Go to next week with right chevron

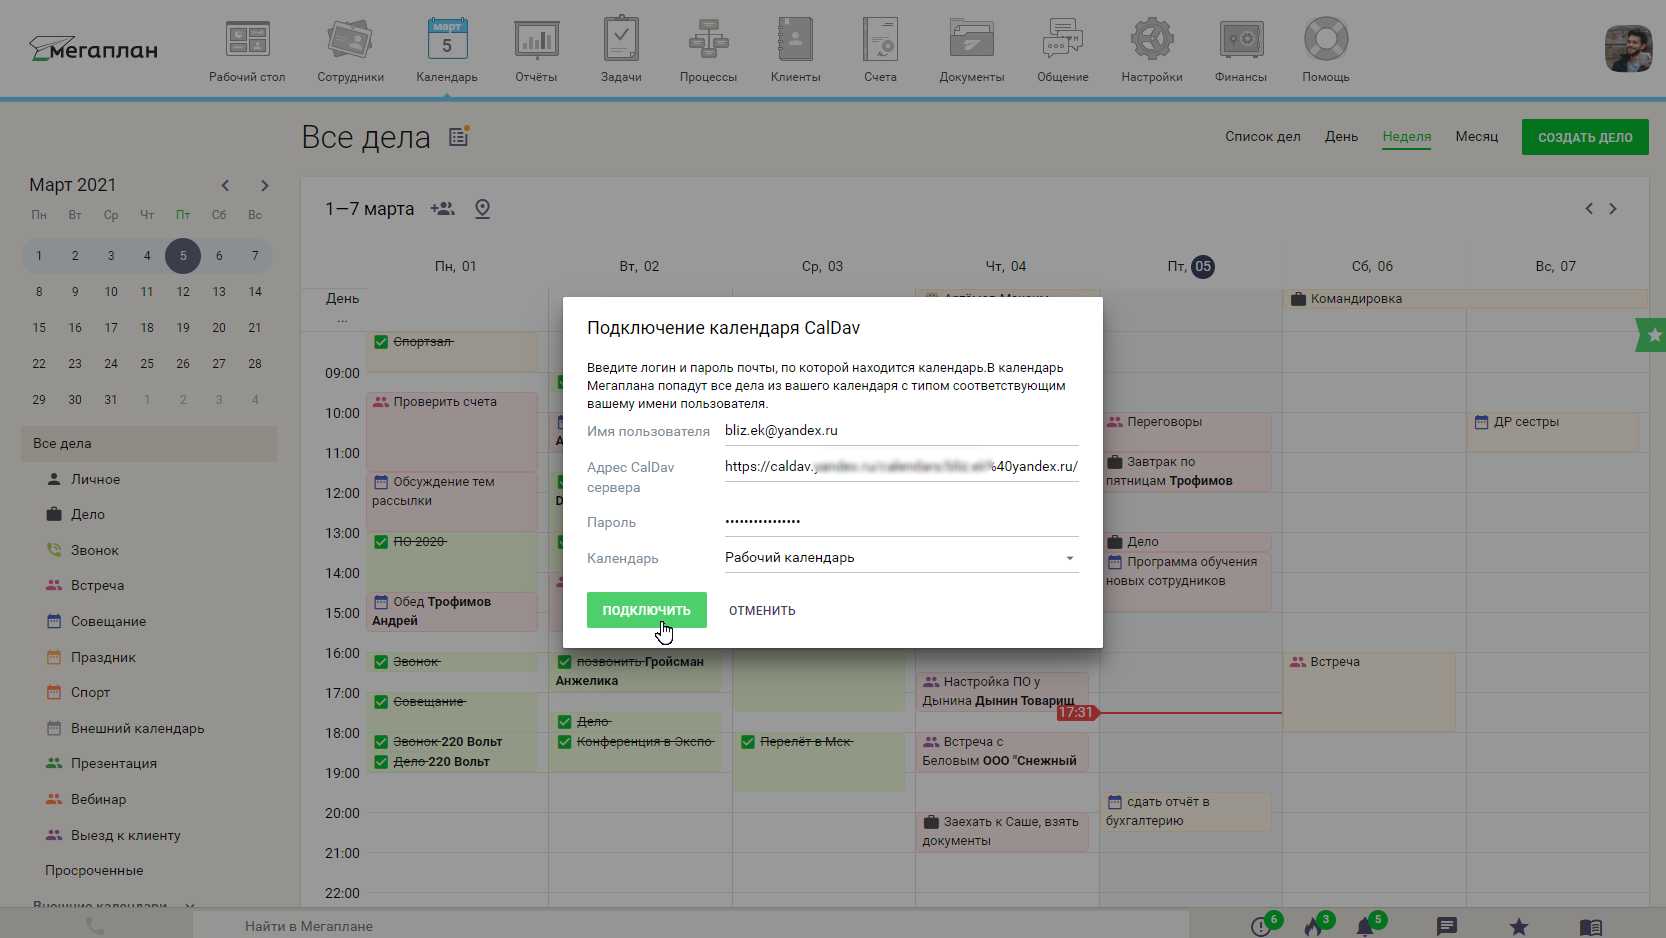pyautogui.click(x=1612, y=208)
